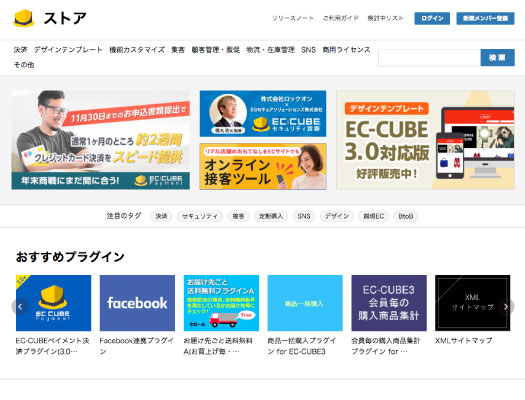Click Facebook連携プラグイン title link

pyautogui.click(x=137, y=346)
